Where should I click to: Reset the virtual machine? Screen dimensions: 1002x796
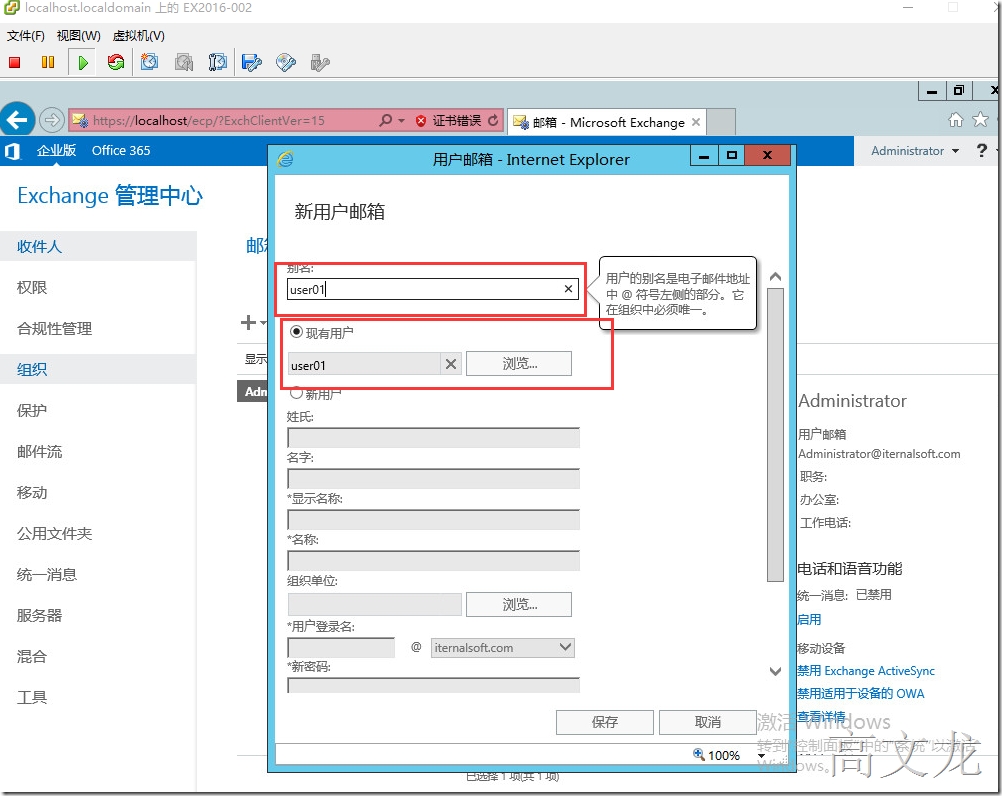(116, 63)
